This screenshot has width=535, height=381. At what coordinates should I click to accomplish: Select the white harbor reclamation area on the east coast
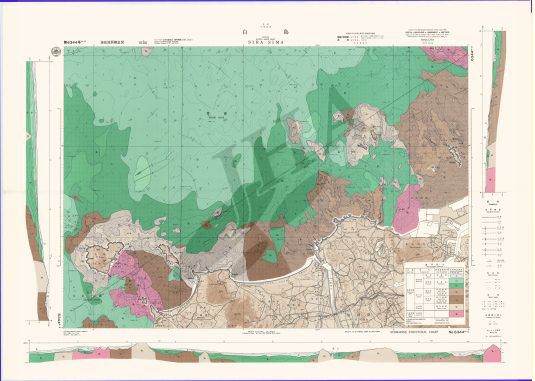438,220
